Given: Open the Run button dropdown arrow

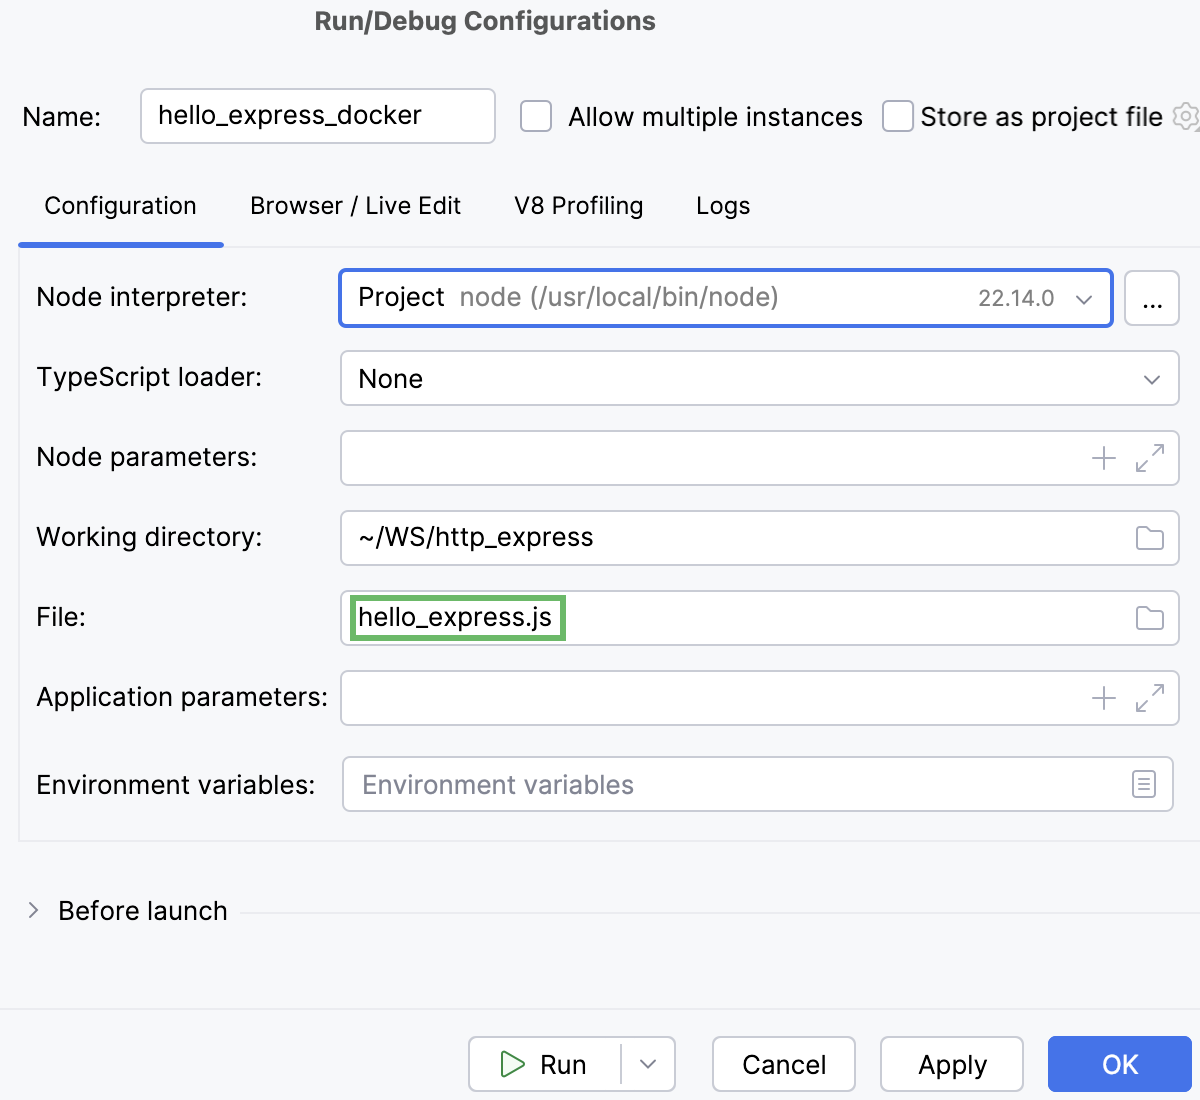Looking at the screenshot, I should (648, 1064).
